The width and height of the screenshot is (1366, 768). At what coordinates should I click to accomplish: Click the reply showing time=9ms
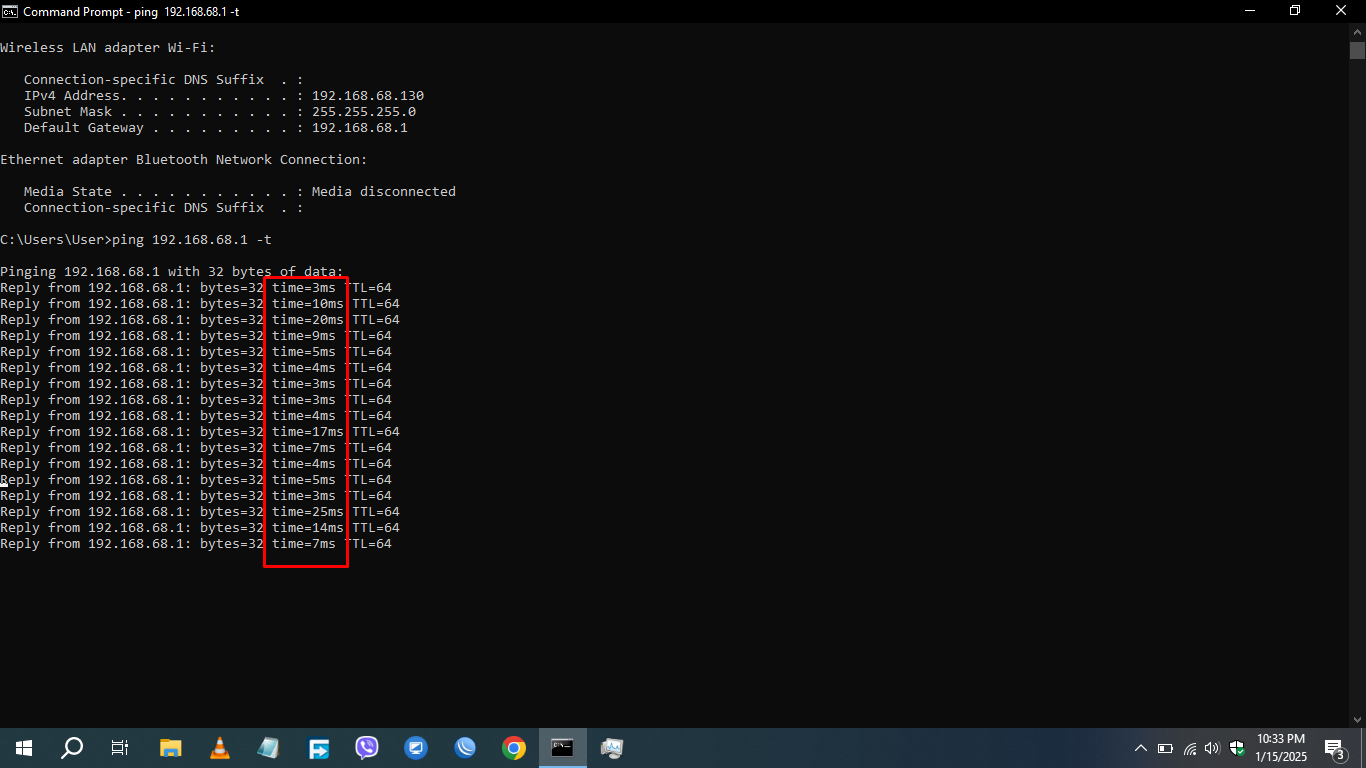coord(196,336)
